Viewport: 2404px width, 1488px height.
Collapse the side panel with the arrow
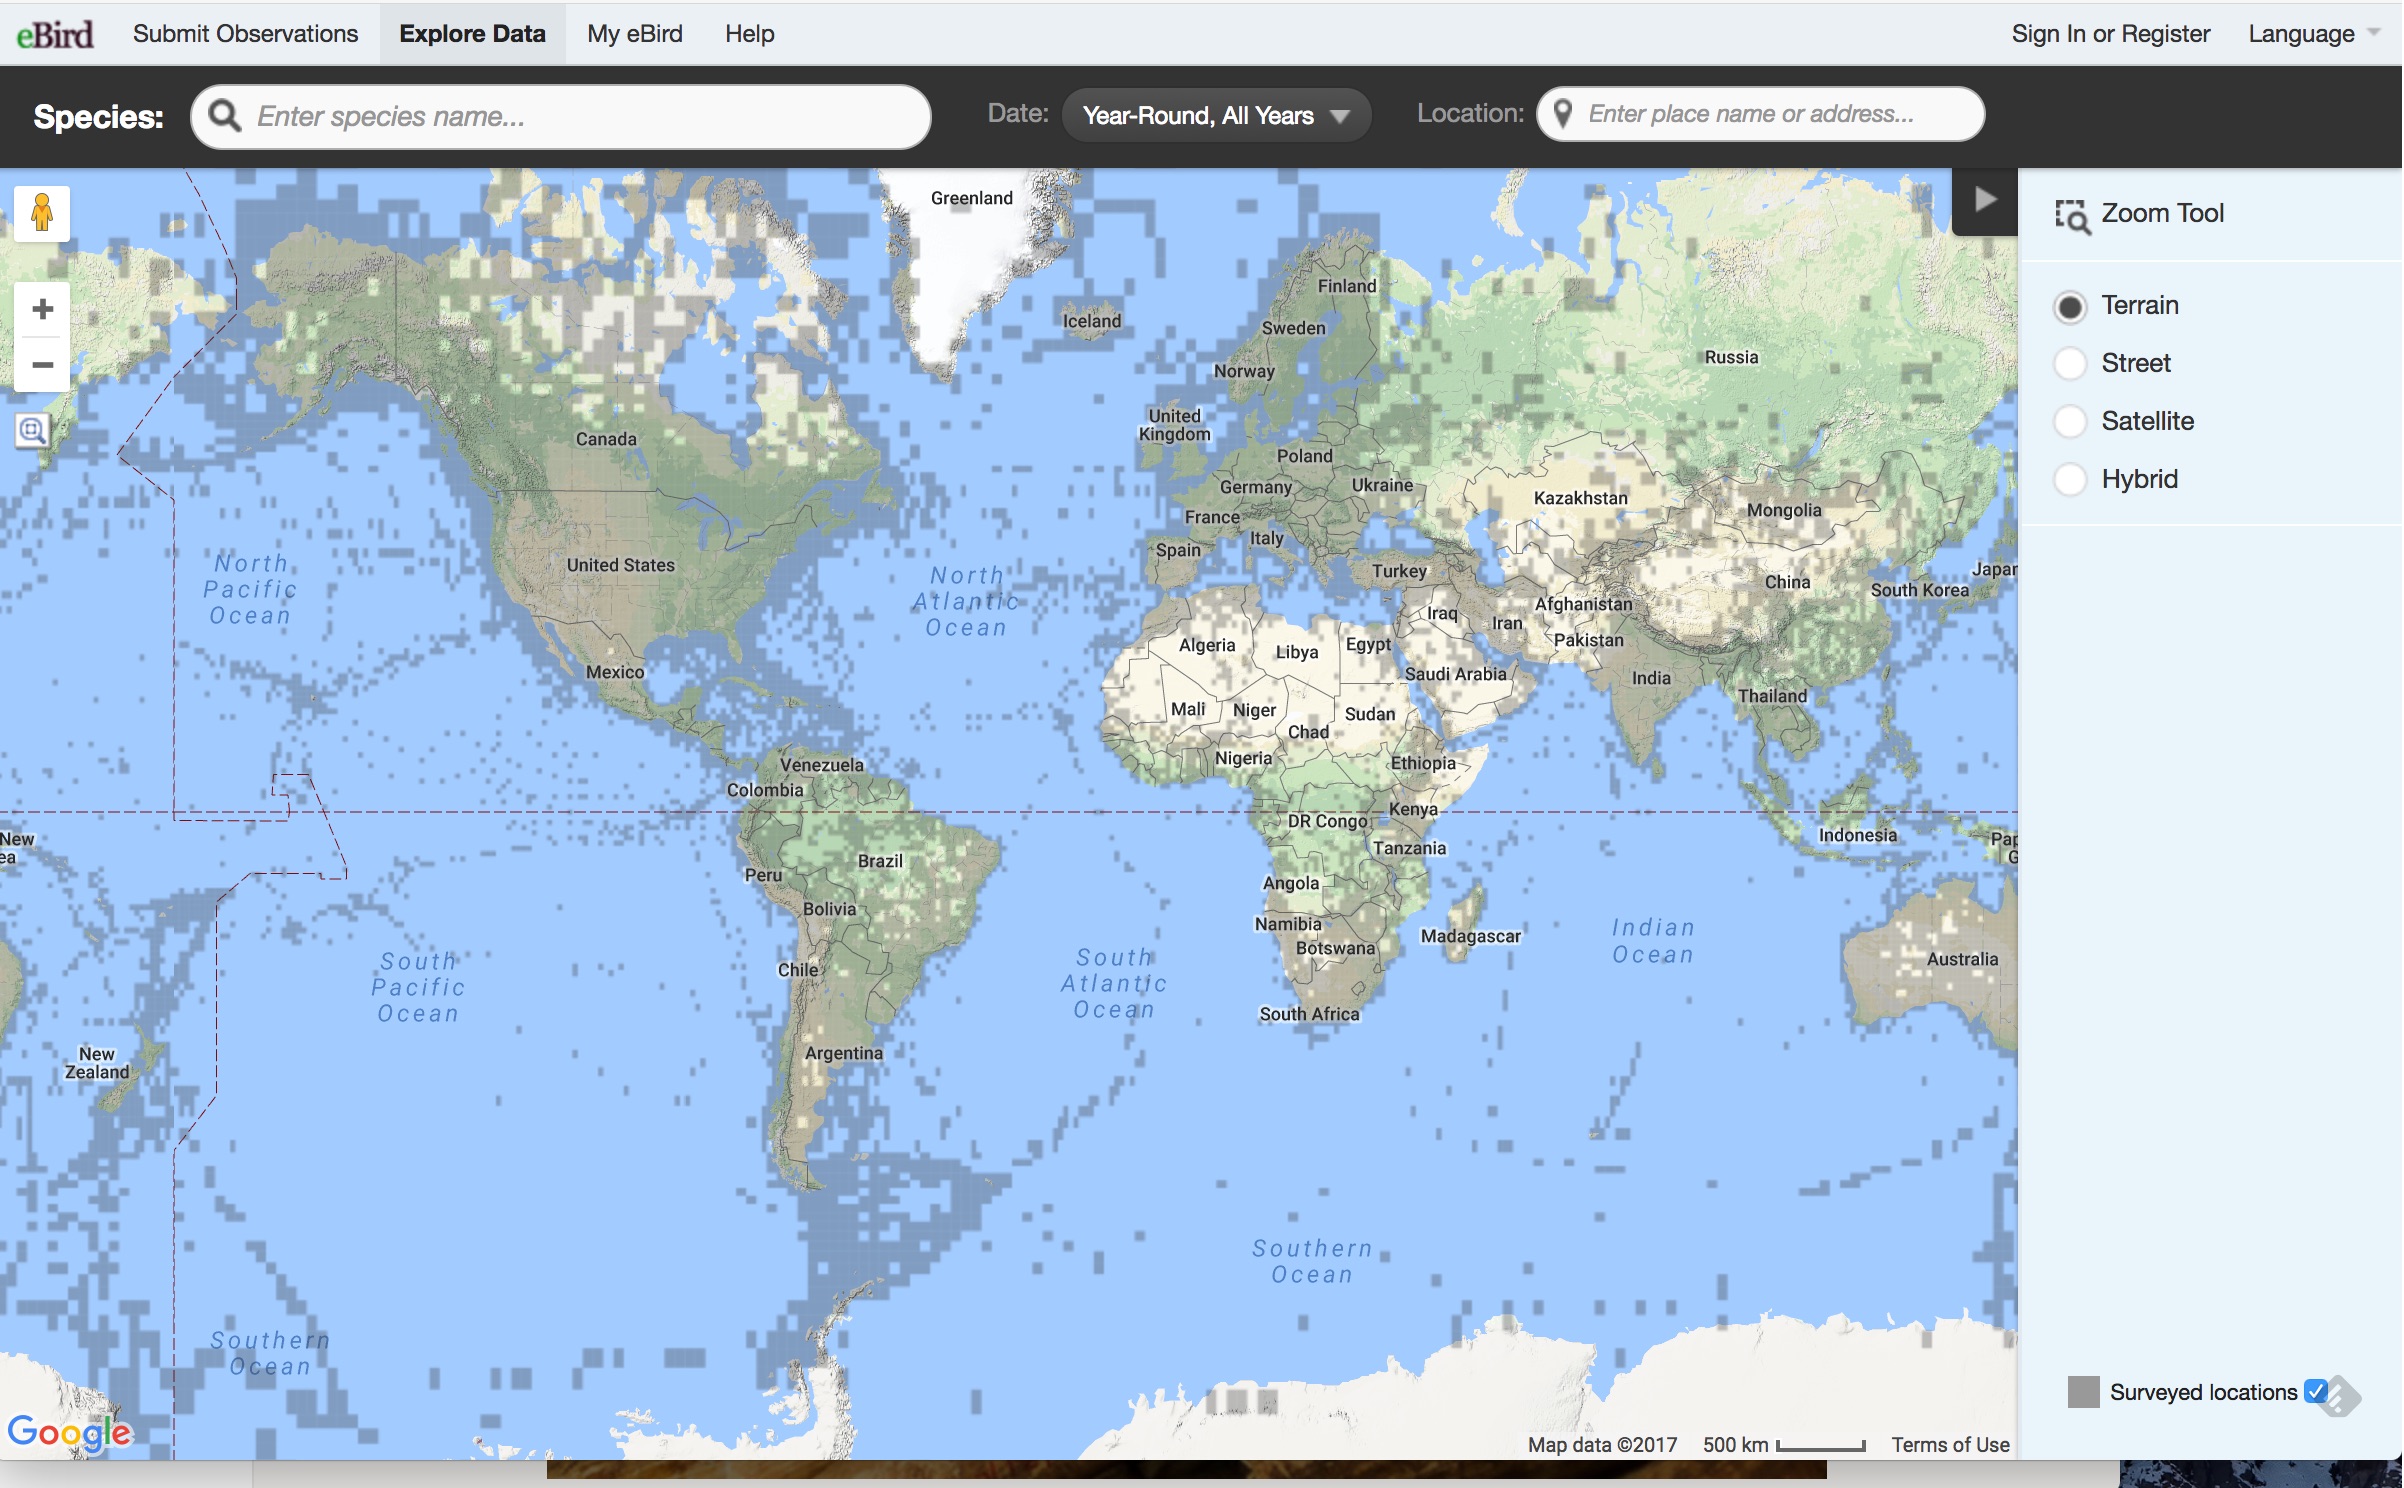point(1985,200)
